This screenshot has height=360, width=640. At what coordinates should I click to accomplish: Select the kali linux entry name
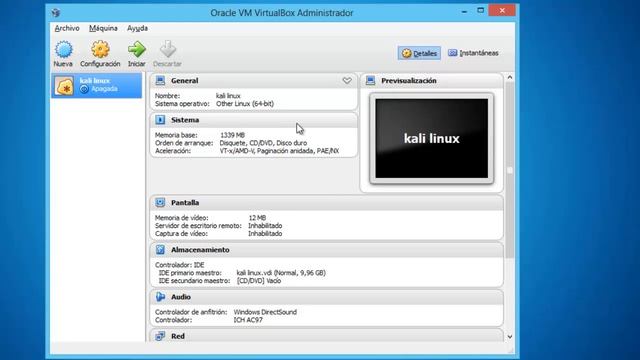point(95,81)
